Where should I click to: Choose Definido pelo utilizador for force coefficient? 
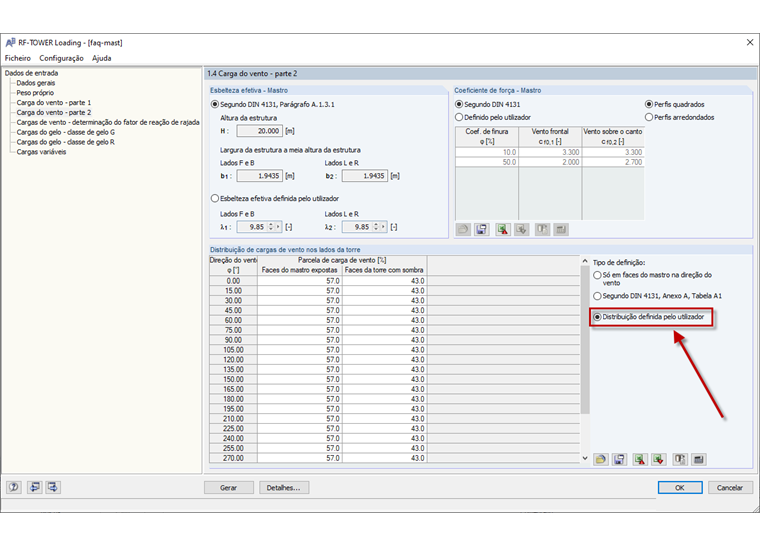tap(459, 117)
